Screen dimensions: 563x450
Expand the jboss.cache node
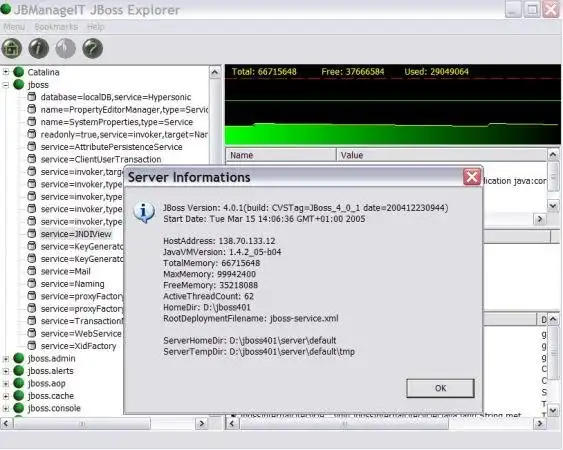[6, 396]
